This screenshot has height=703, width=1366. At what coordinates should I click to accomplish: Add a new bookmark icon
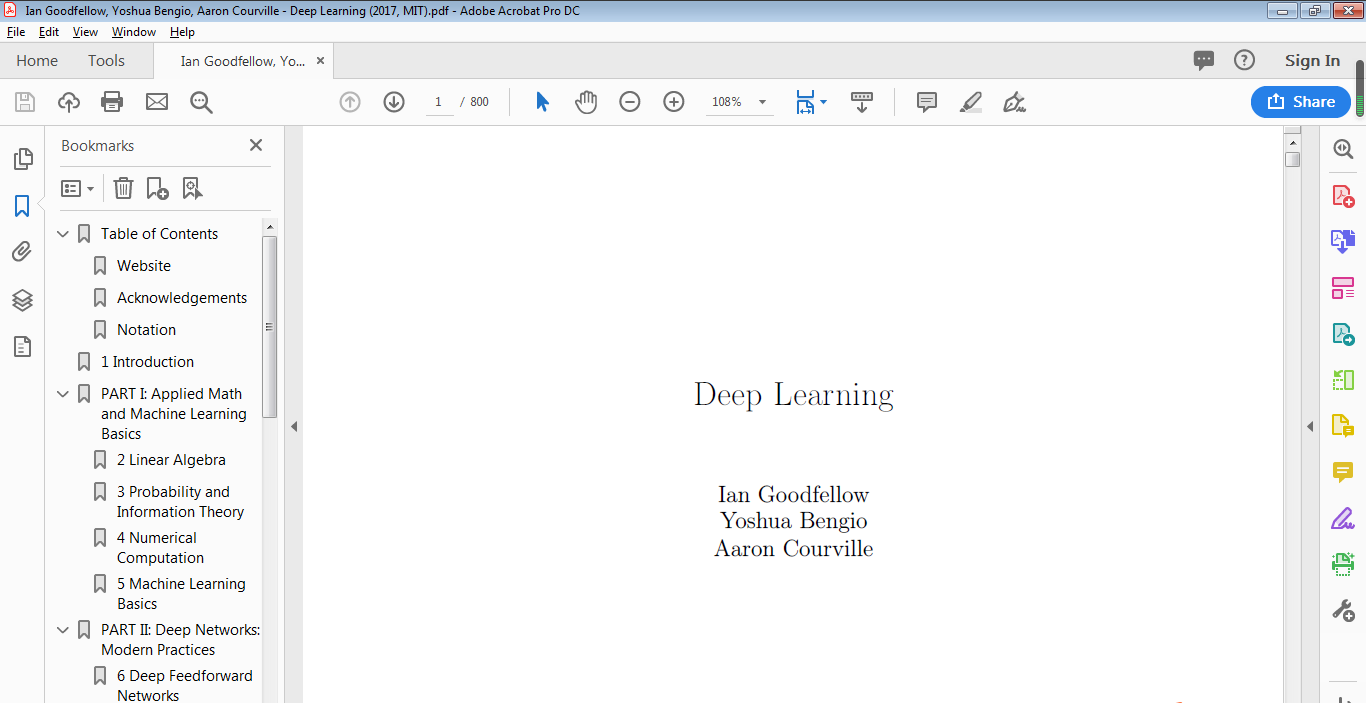tap(157, 188)
